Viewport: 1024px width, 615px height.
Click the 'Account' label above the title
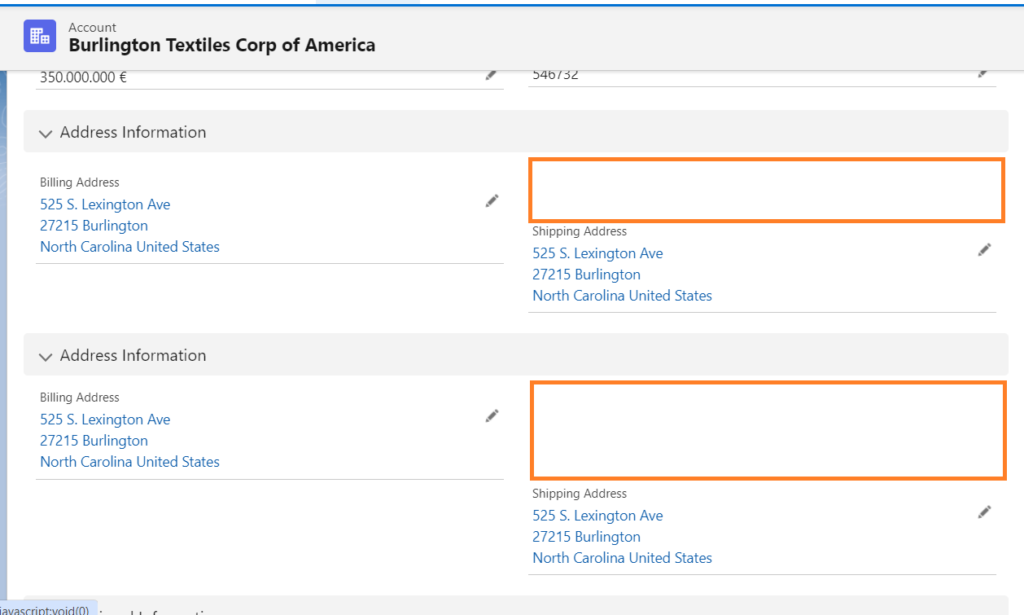(92, 27)
